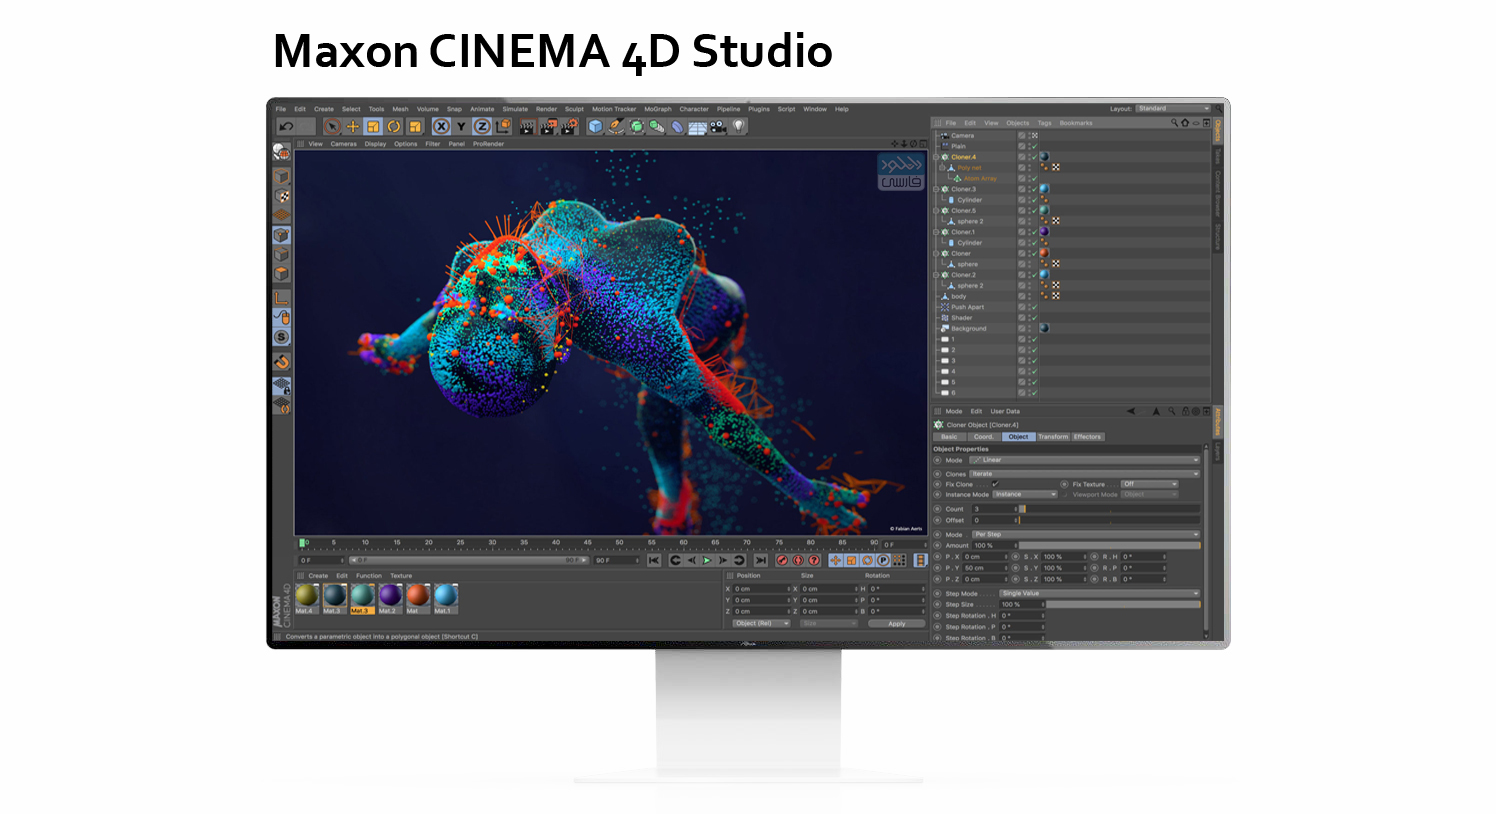Open the Fix Texture Off dropdown

pyautogui.click(x=1150, y=484)
